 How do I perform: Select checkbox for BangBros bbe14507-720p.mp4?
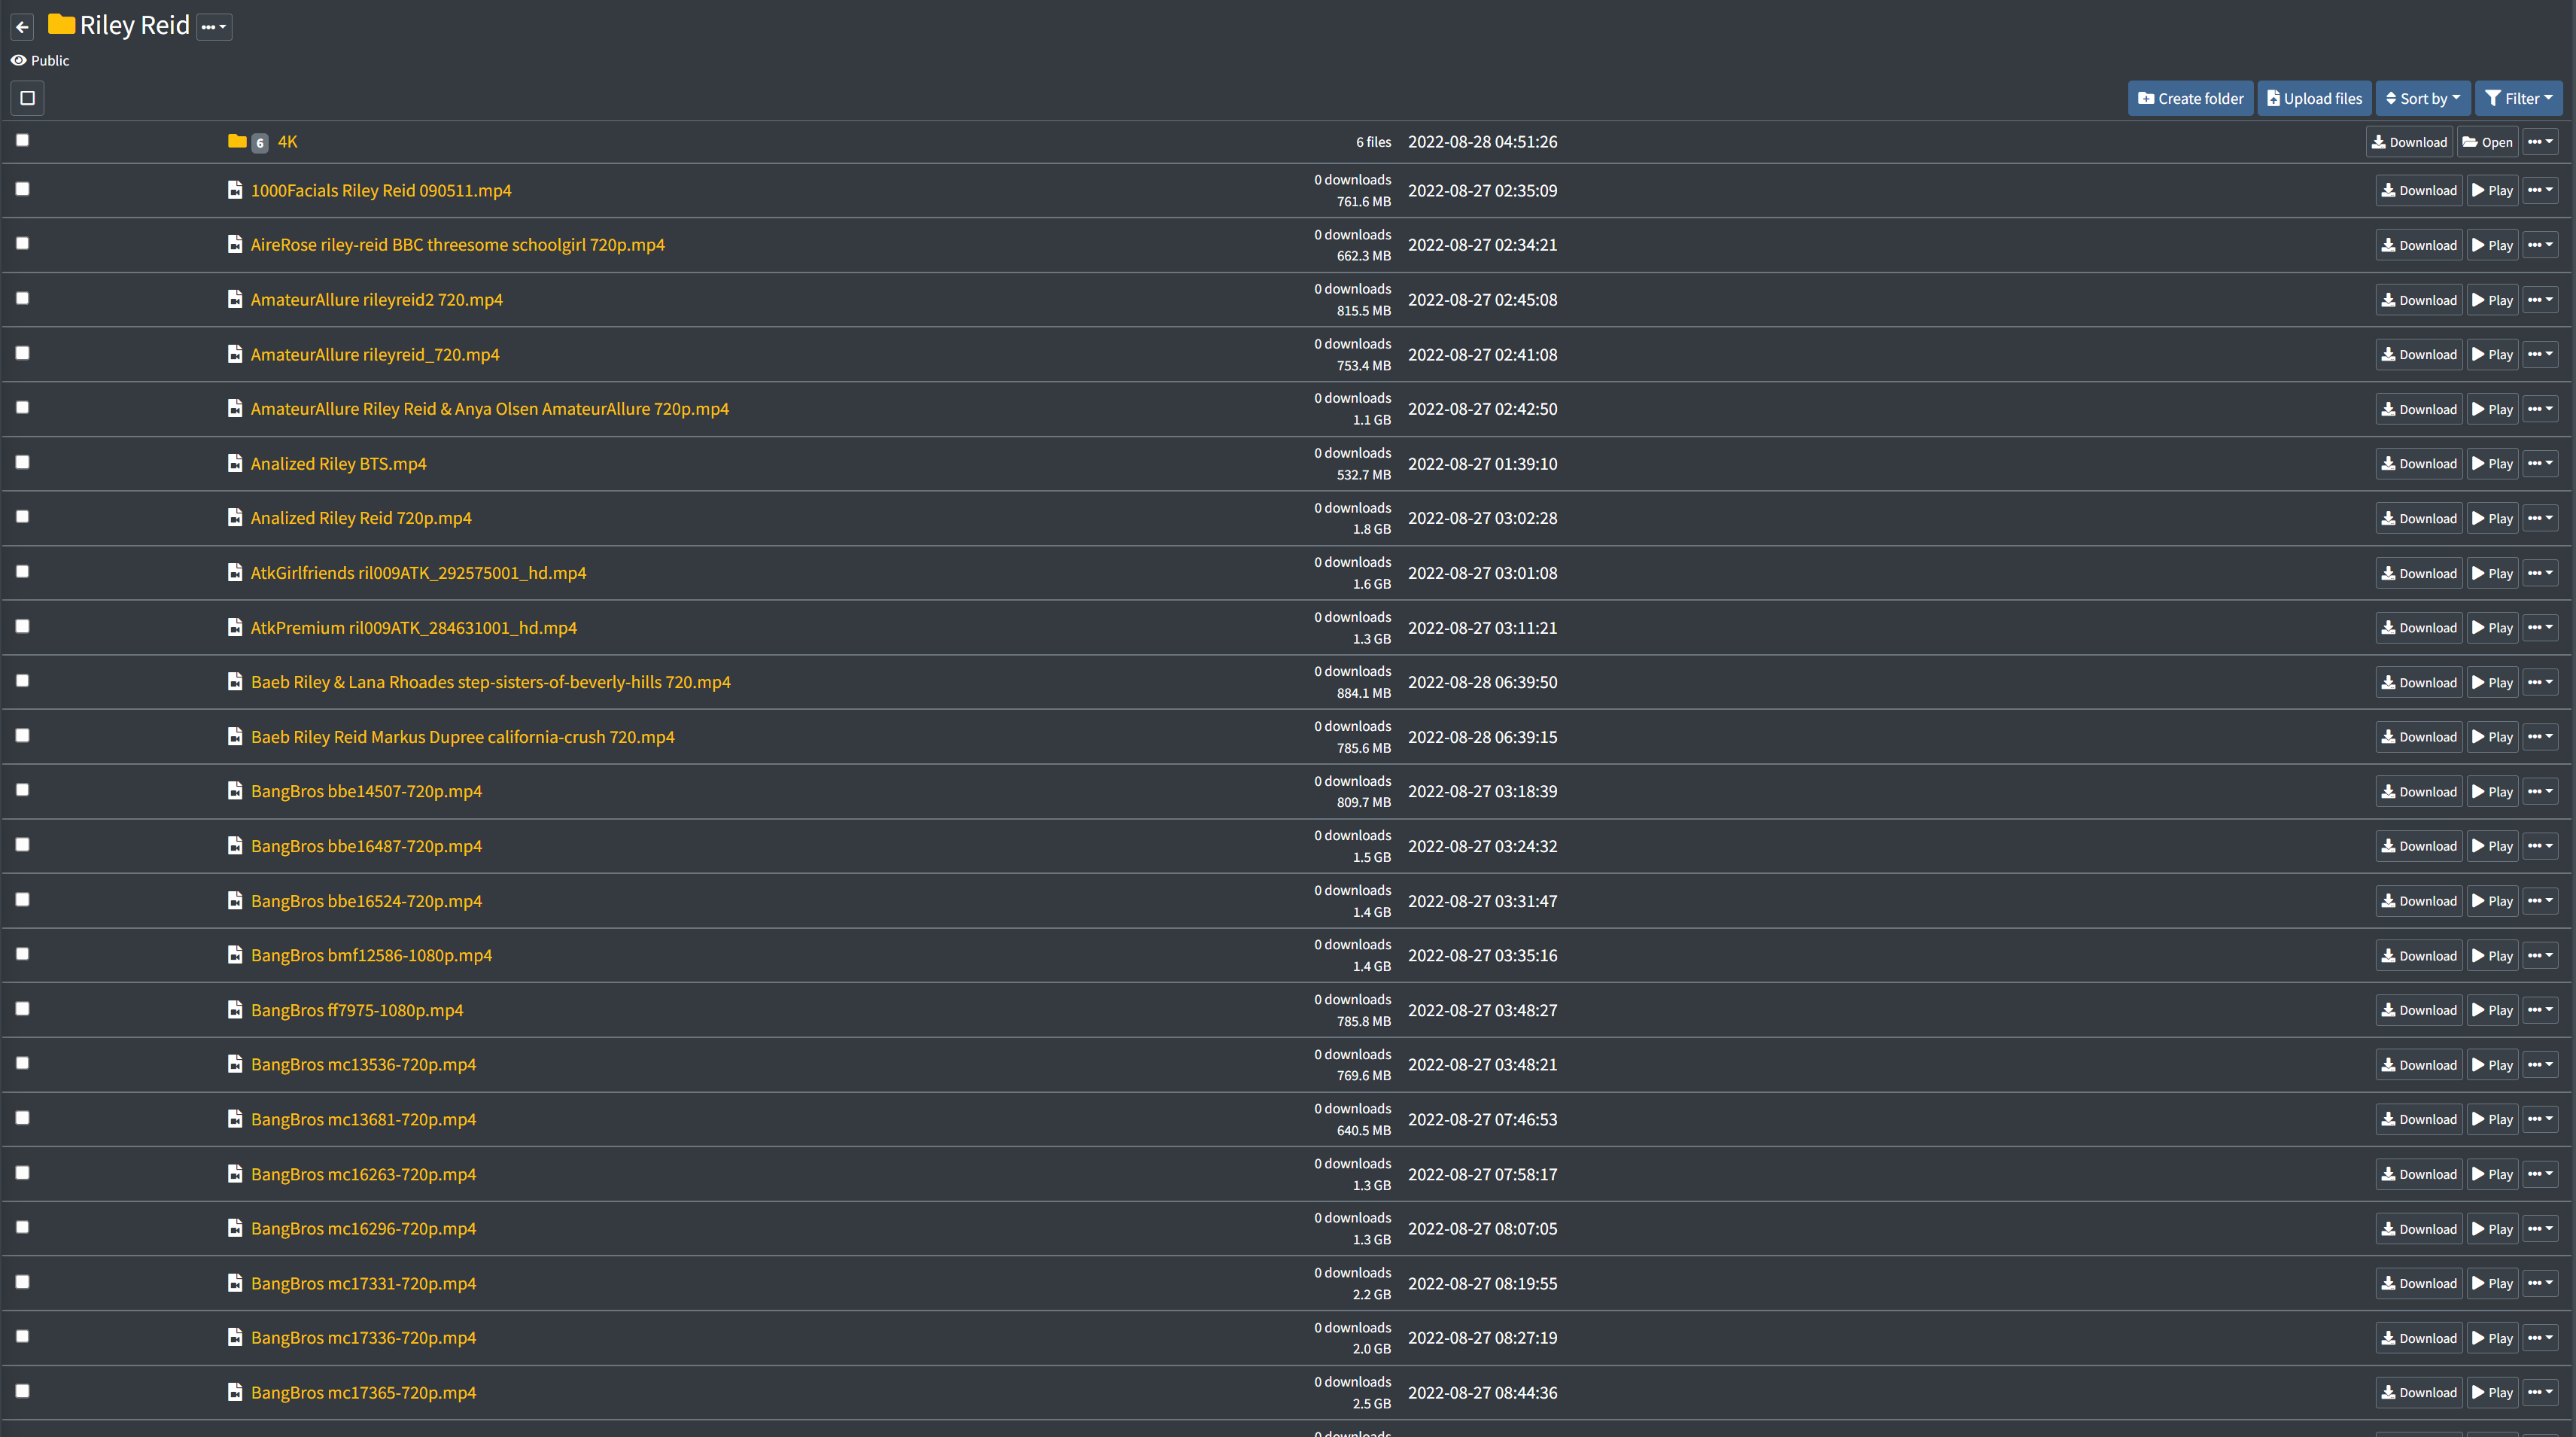point(22,790)
